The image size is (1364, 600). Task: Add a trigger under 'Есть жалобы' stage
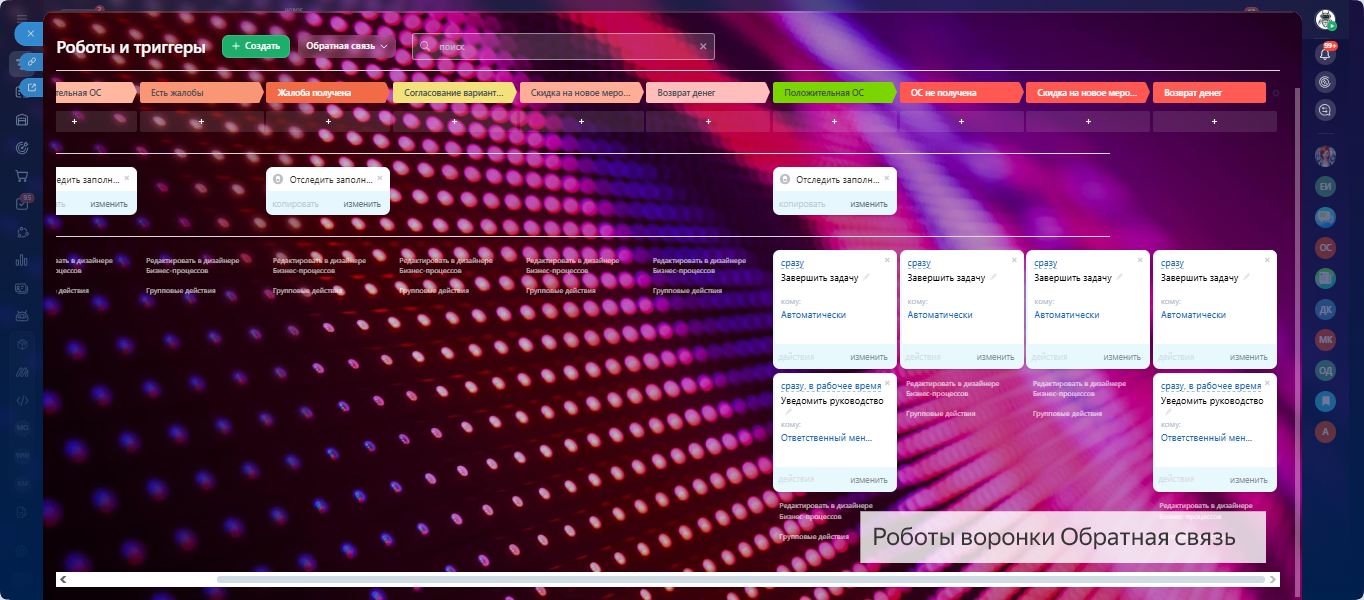pyautogui.click(x=201, y=122)
